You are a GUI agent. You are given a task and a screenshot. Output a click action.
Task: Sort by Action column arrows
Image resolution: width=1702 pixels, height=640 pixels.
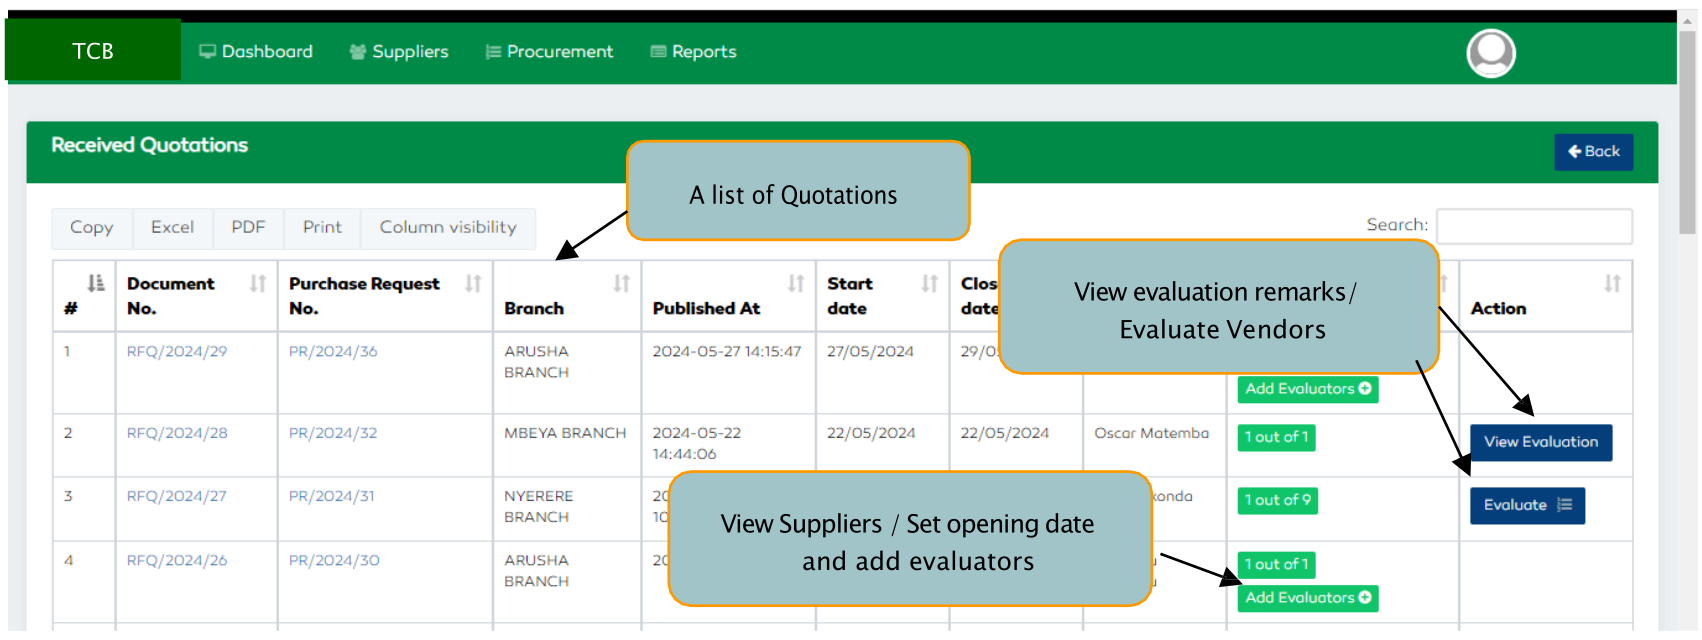point(1612,284)
